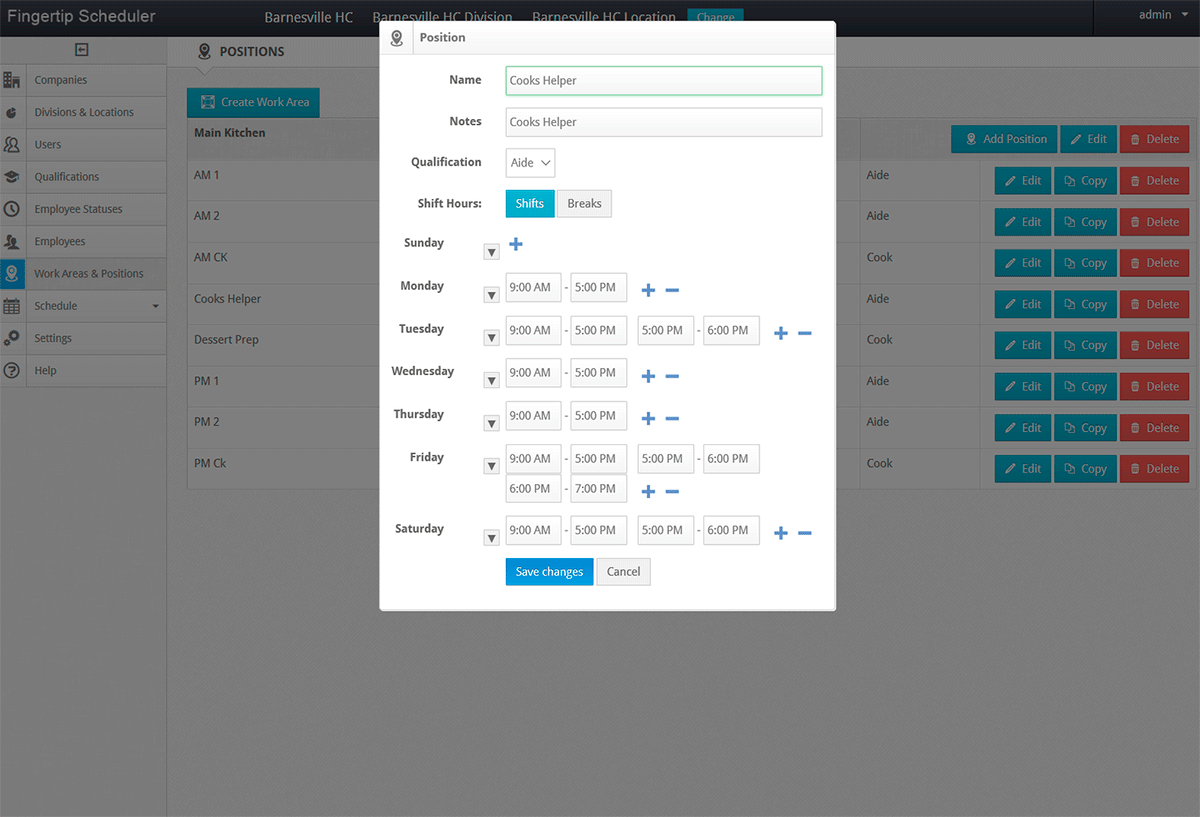Viewport: 1200px width, 817px height.
Task: Click the Companies building icon in the sidebar
Action: [x=14, y=80]
